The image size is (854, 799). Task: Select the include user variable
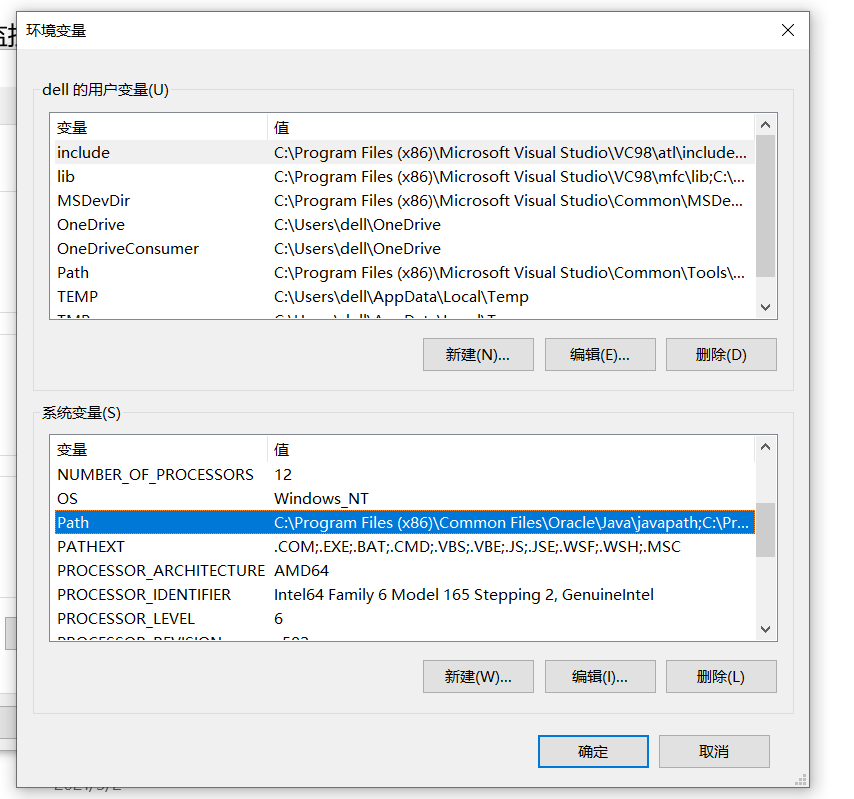coord(405,153)
